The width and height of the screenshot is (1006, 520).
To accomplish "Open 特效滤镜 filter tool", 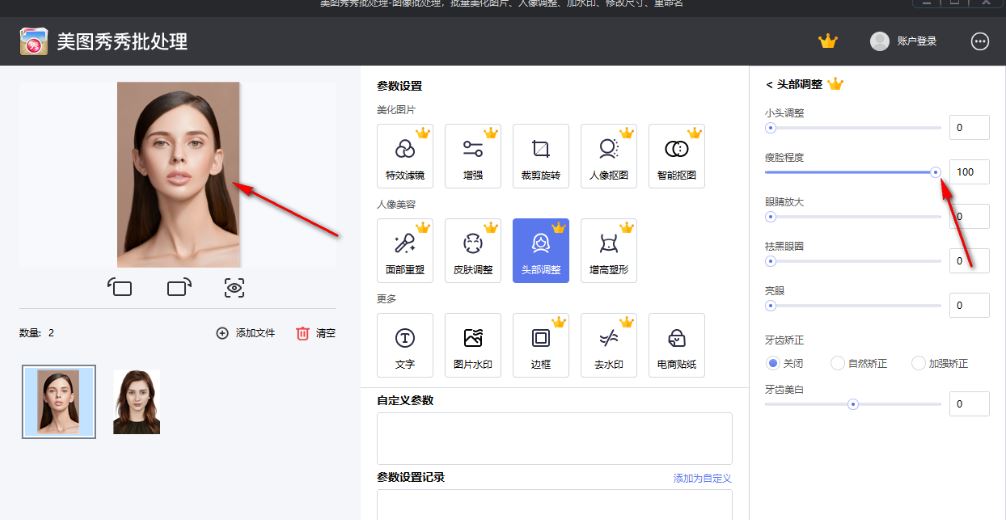I will [405, 156].
